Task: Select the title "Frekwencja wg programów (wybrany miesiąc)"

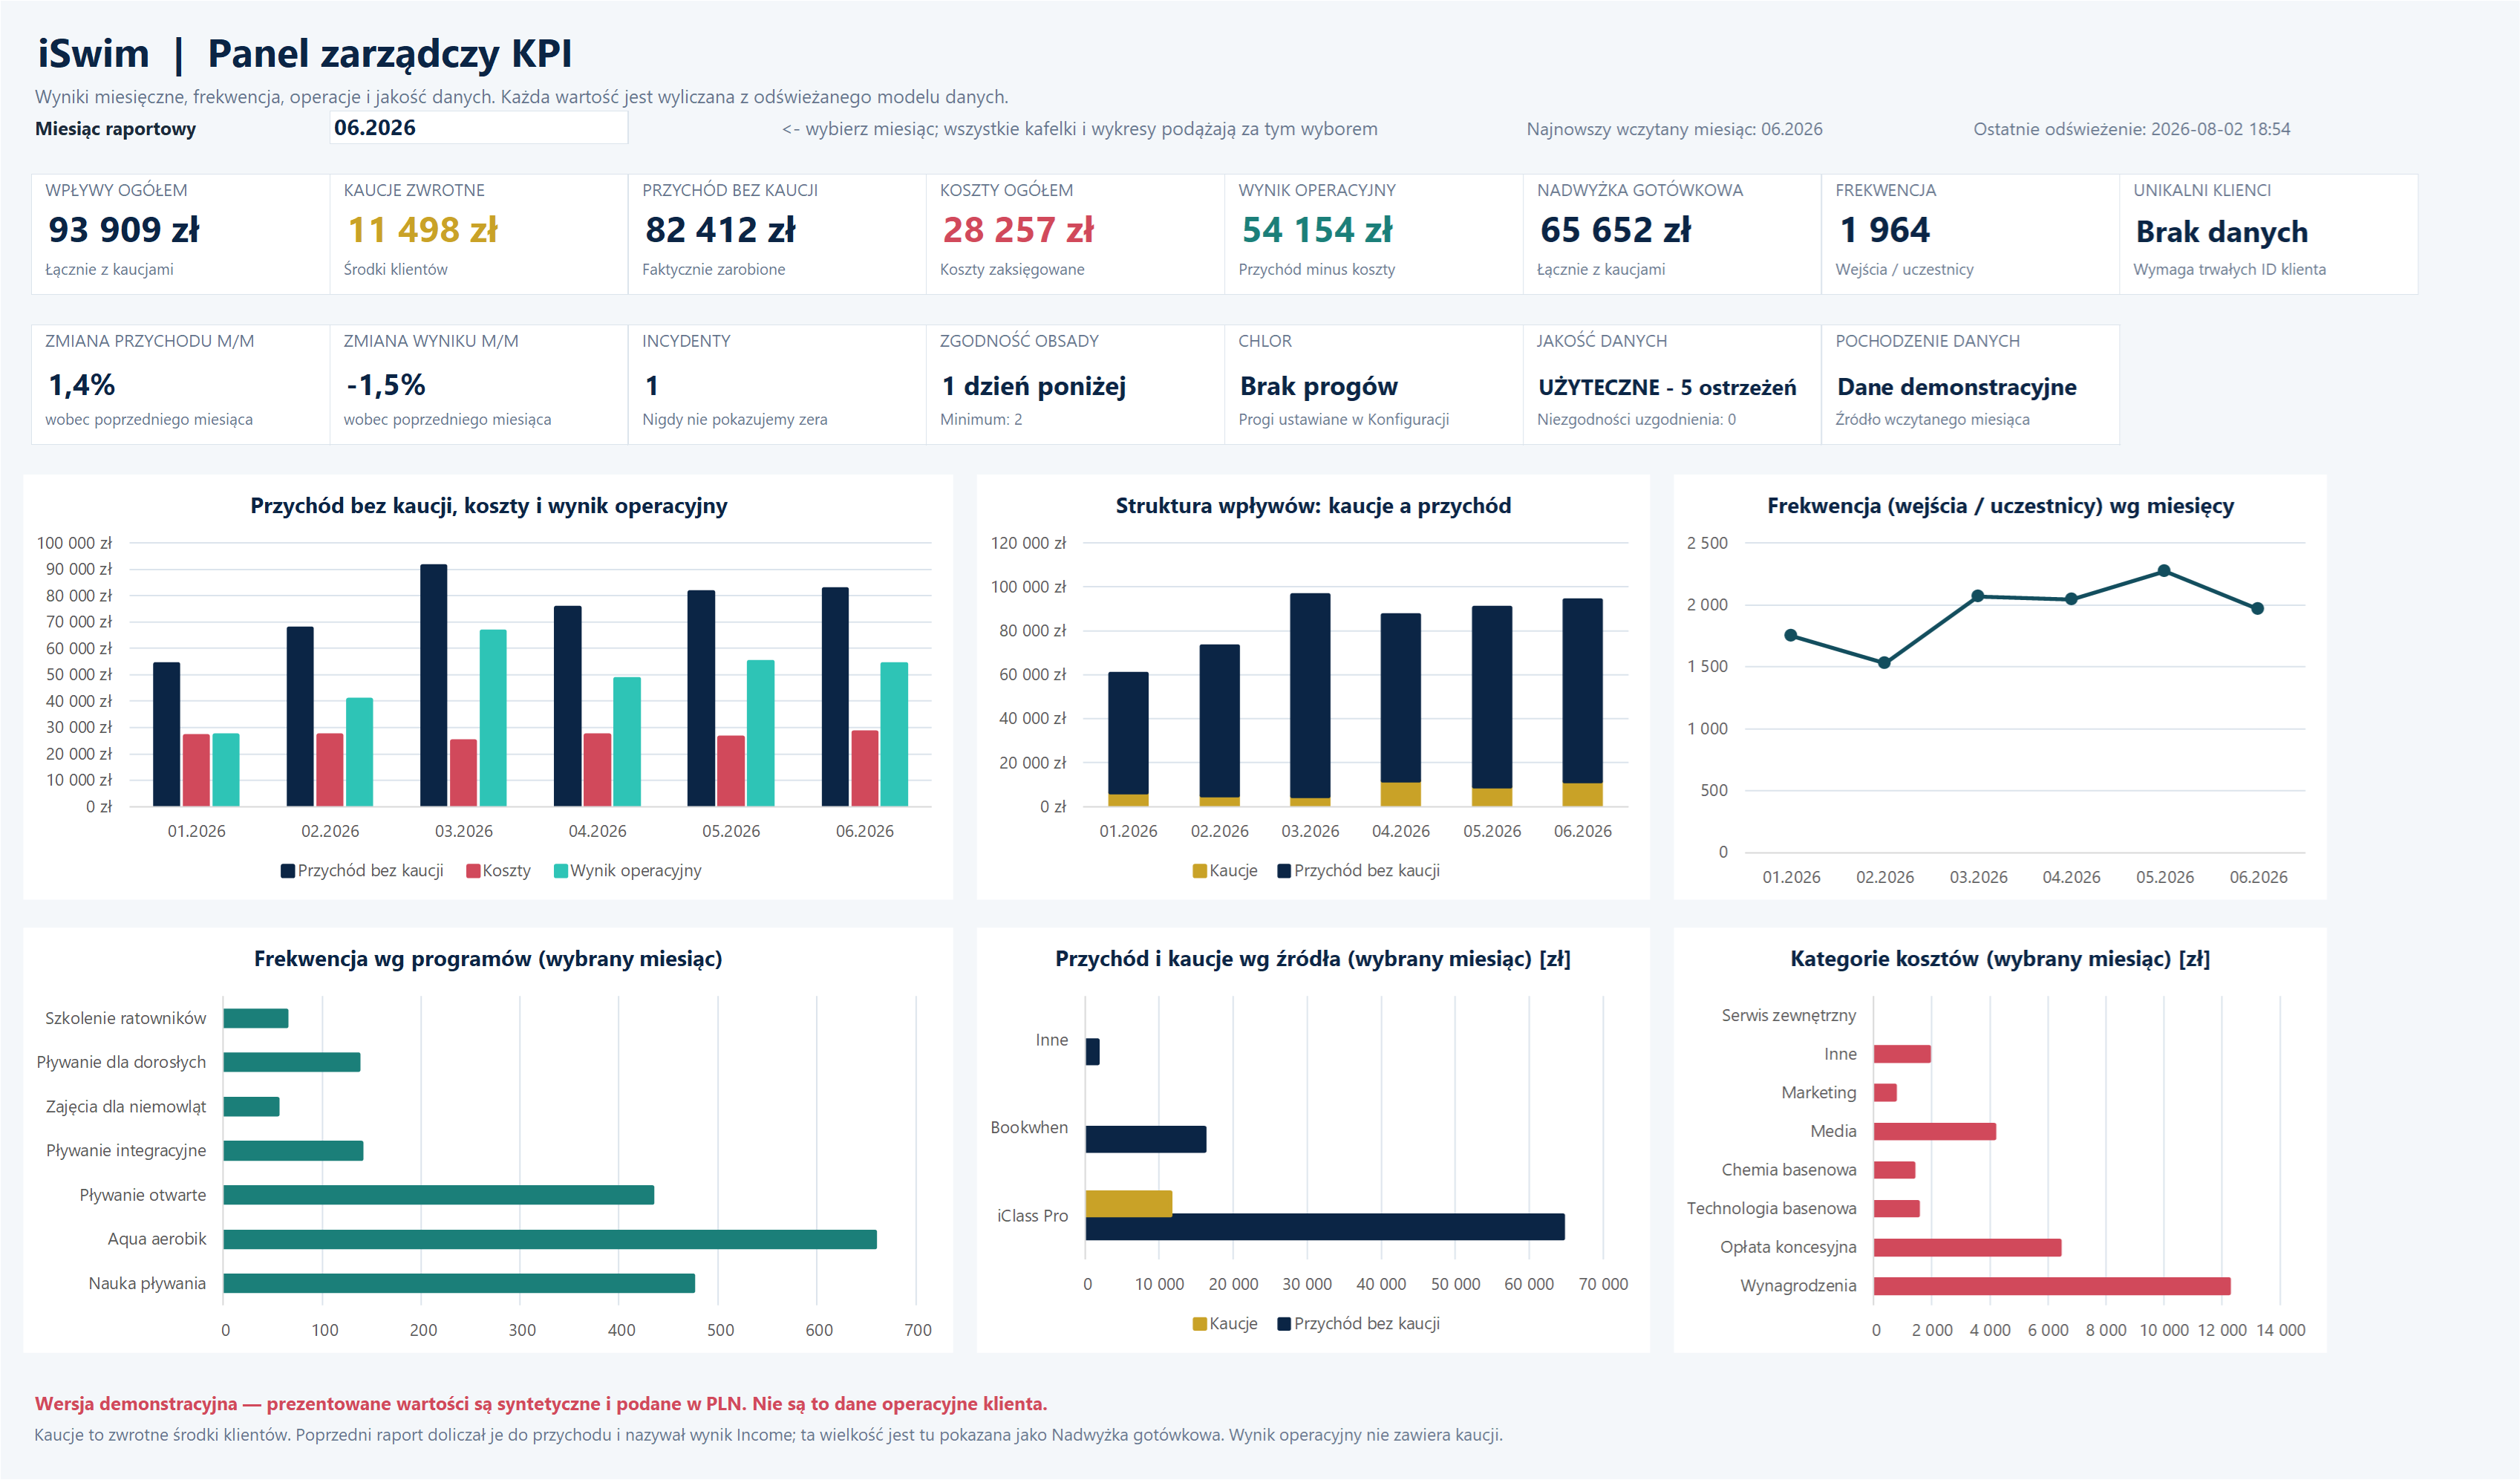Action: click(488, 959)
